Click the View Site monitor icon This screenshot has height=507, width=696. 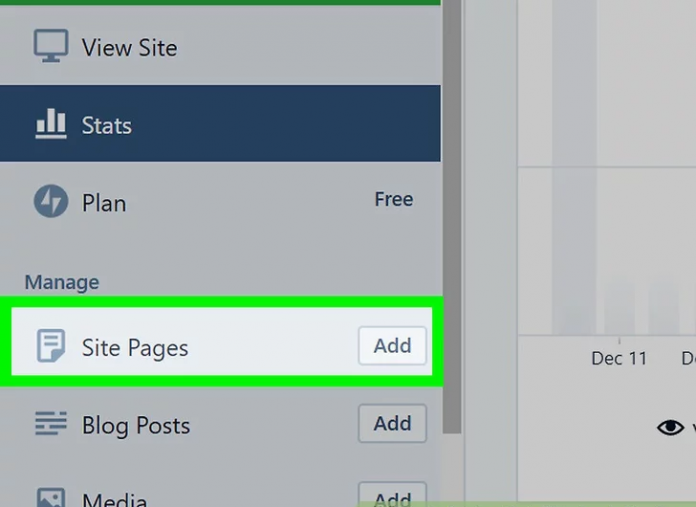coord(51,47)
